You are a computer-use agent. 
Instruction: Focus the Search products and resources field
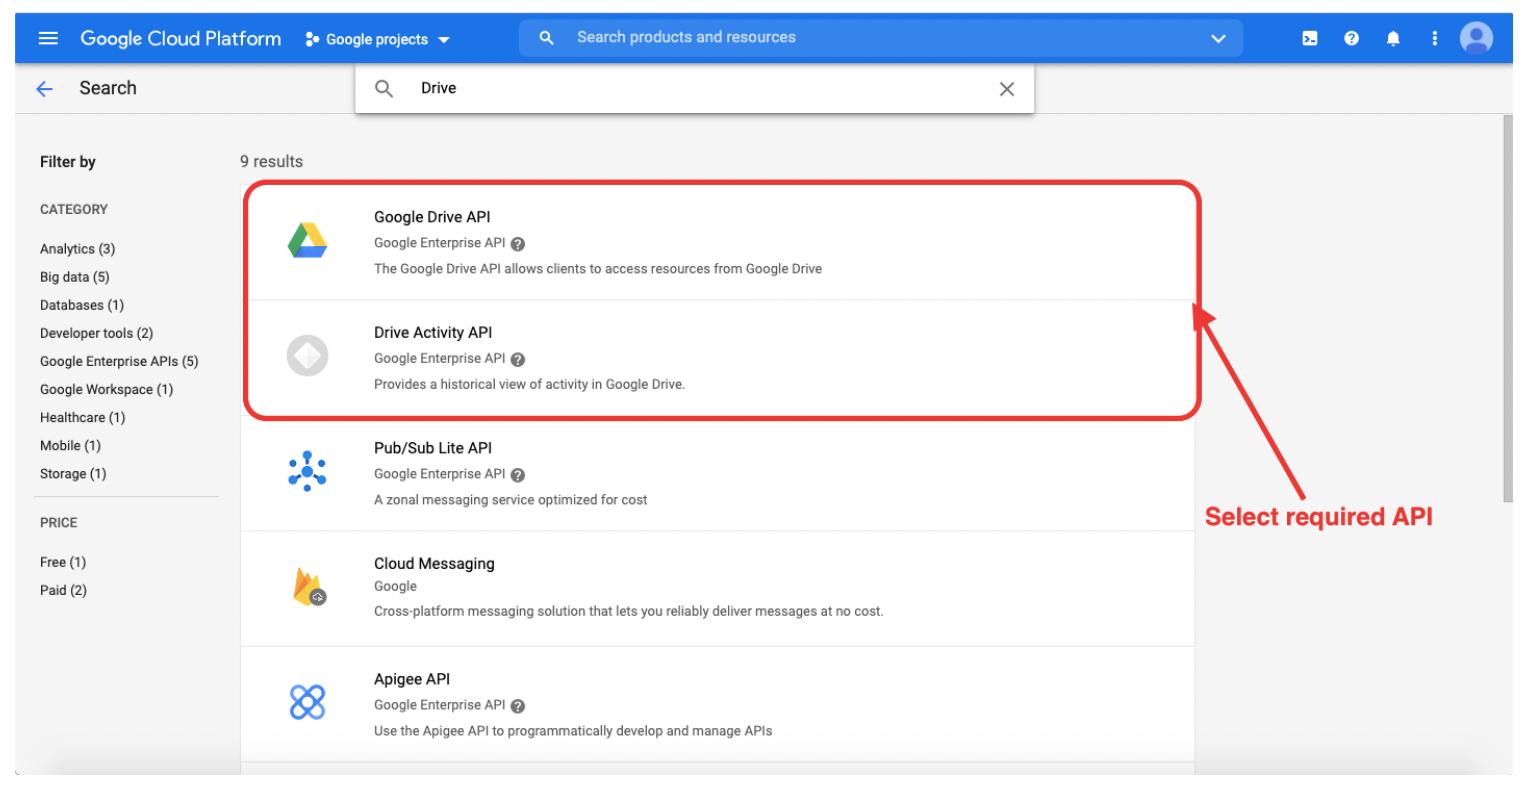[880, 38]
